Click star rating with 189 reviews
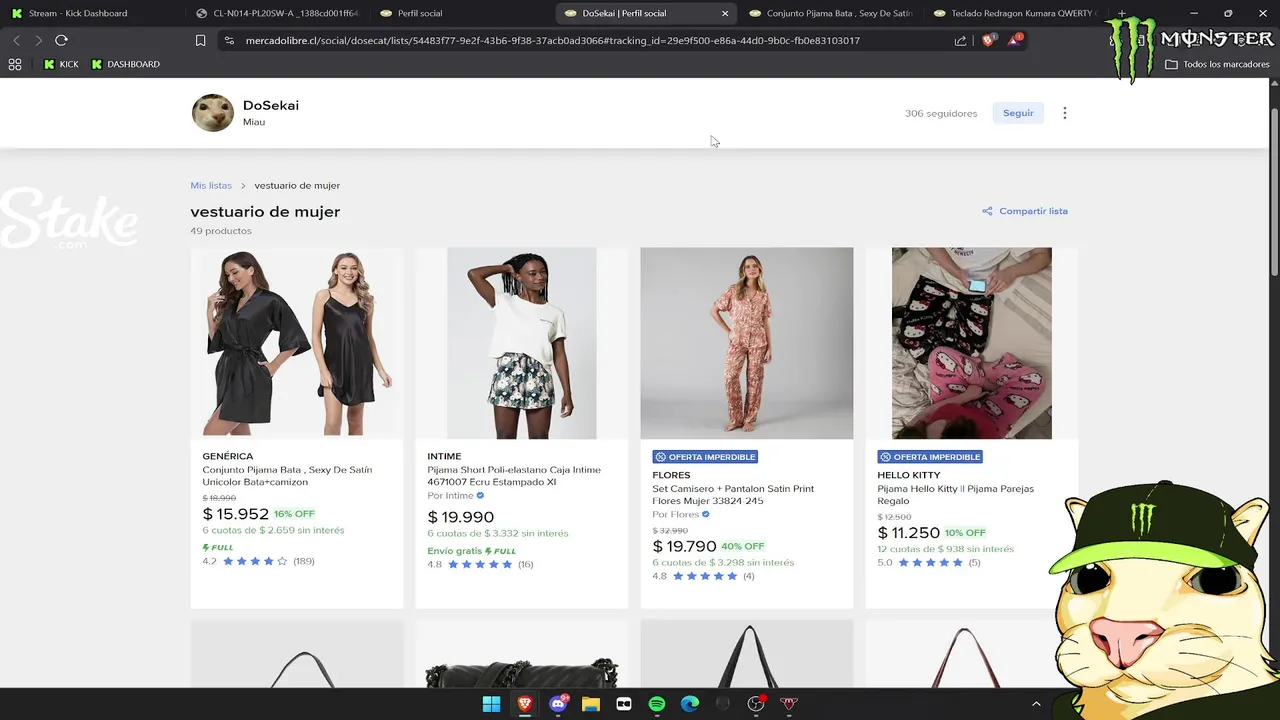 click(259, 561)
